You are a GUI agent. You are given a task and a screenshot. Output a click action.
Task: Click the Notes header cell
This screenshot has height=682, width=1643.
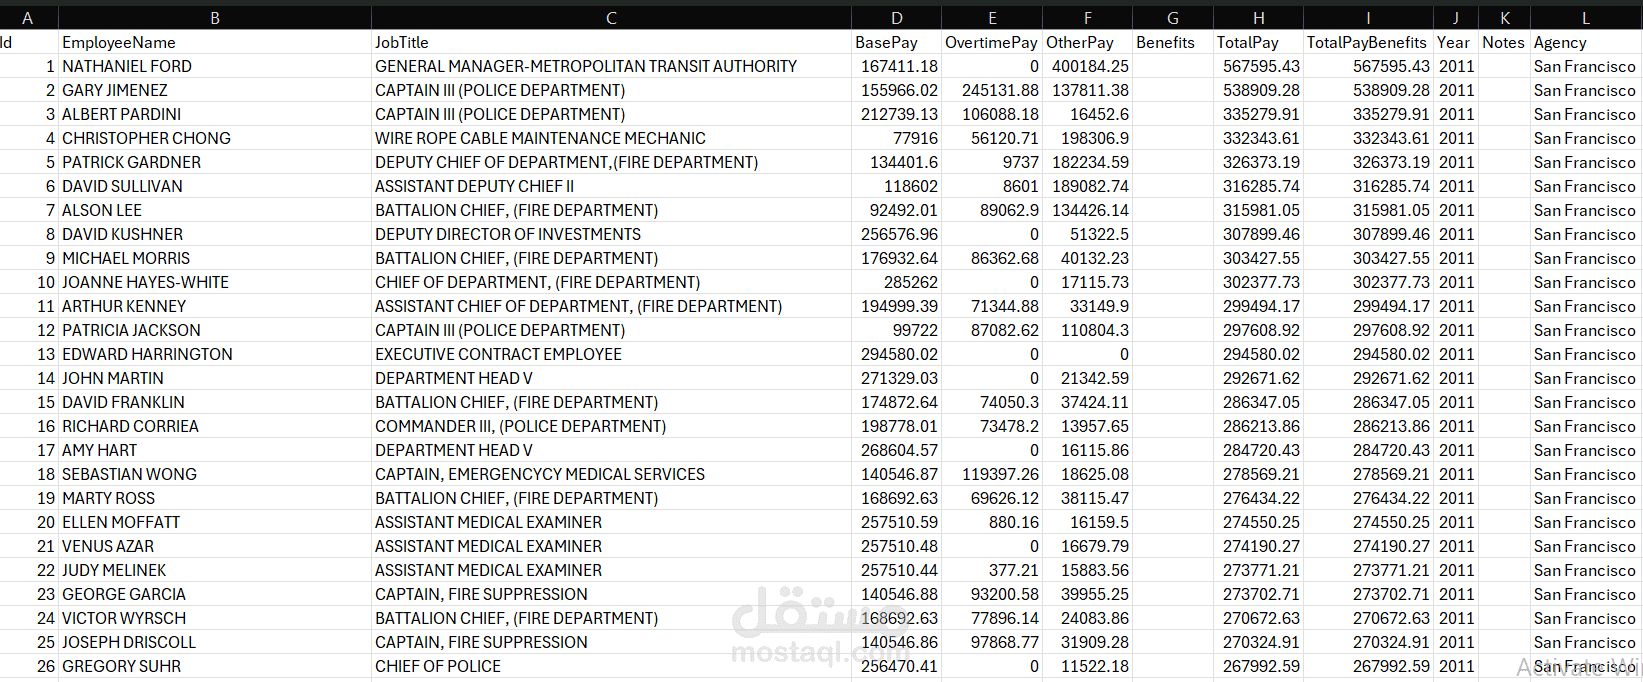[1504, 42]
